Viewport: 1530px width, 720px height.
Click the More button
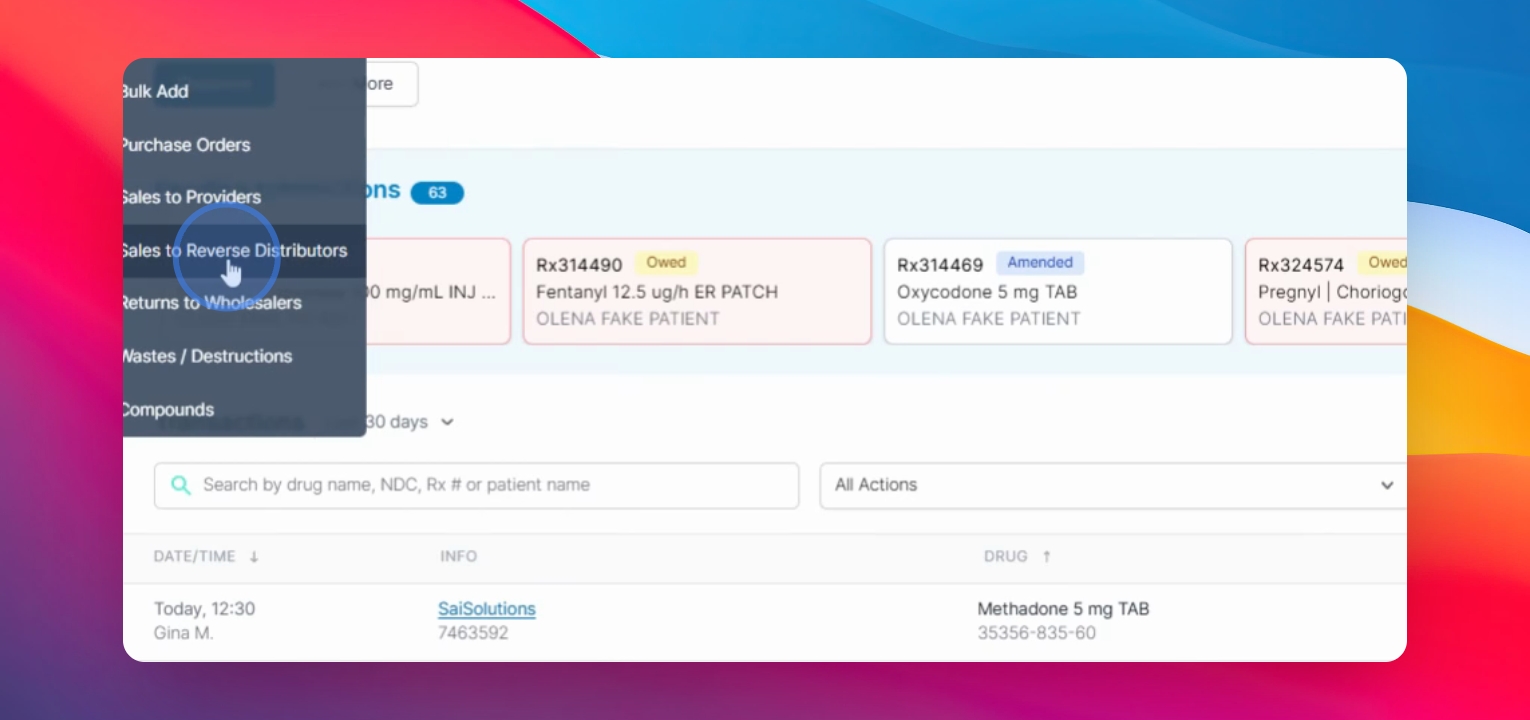[391, 84]
